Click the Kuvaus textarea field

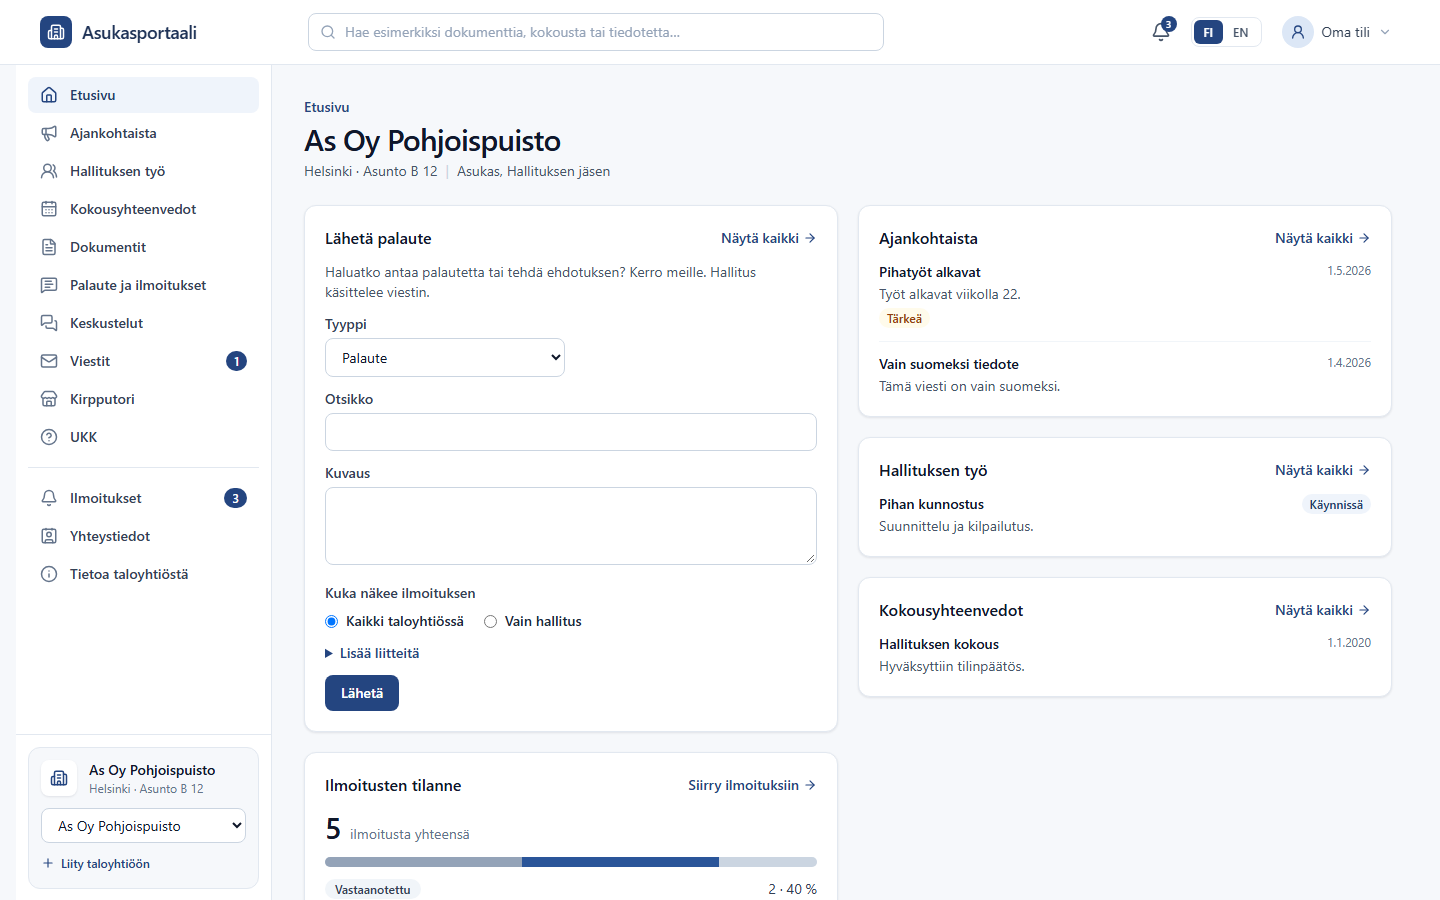coord(571,526)
